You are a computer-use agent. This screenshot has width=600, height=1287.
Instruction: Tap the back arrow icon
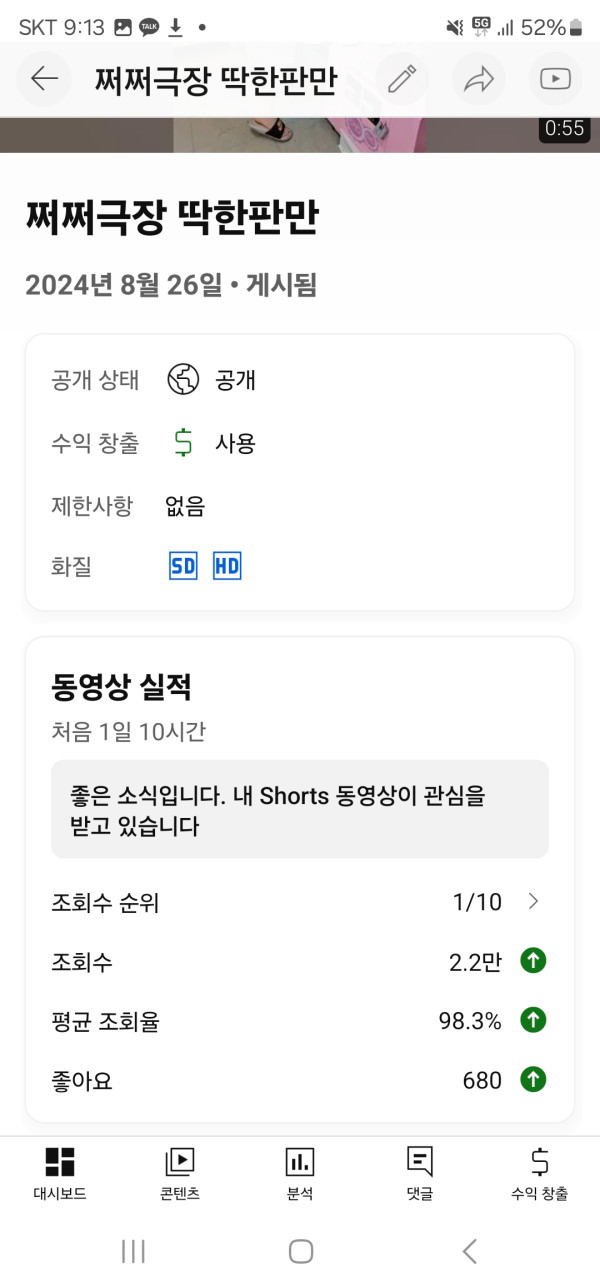click(x=45, y=79)
